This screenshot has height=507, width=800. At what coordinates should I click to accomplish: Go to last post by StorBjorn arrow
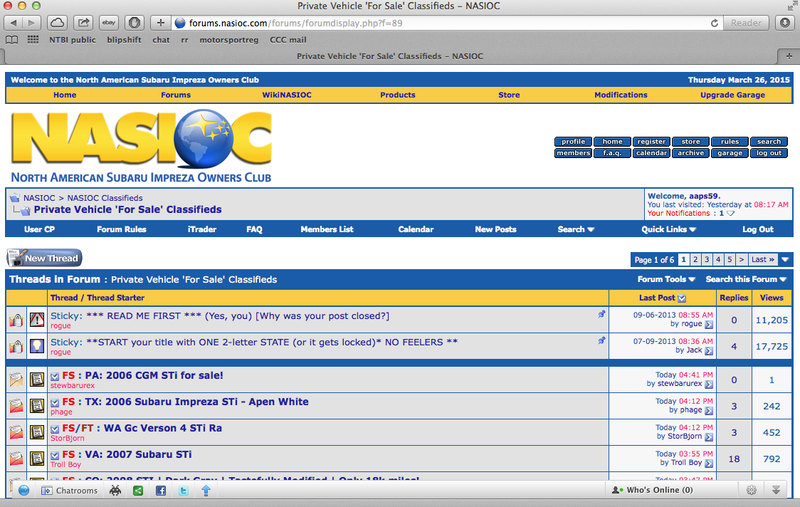709,437
